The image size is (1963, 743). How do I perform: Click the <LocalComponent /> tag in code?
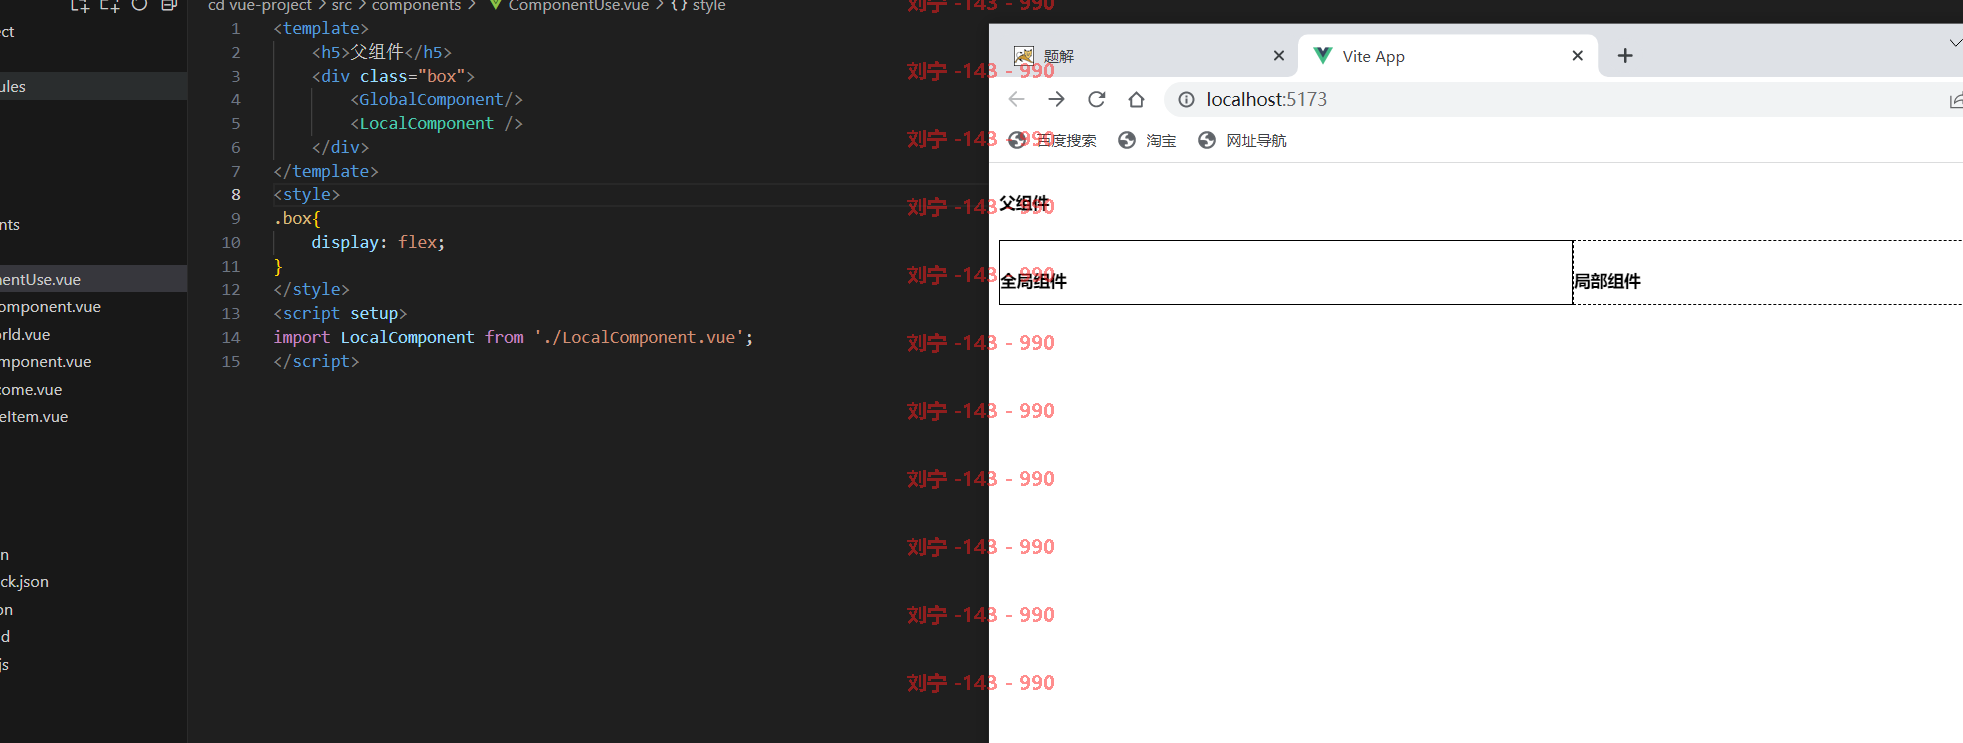pyautogui.click(x=436, y=124)
